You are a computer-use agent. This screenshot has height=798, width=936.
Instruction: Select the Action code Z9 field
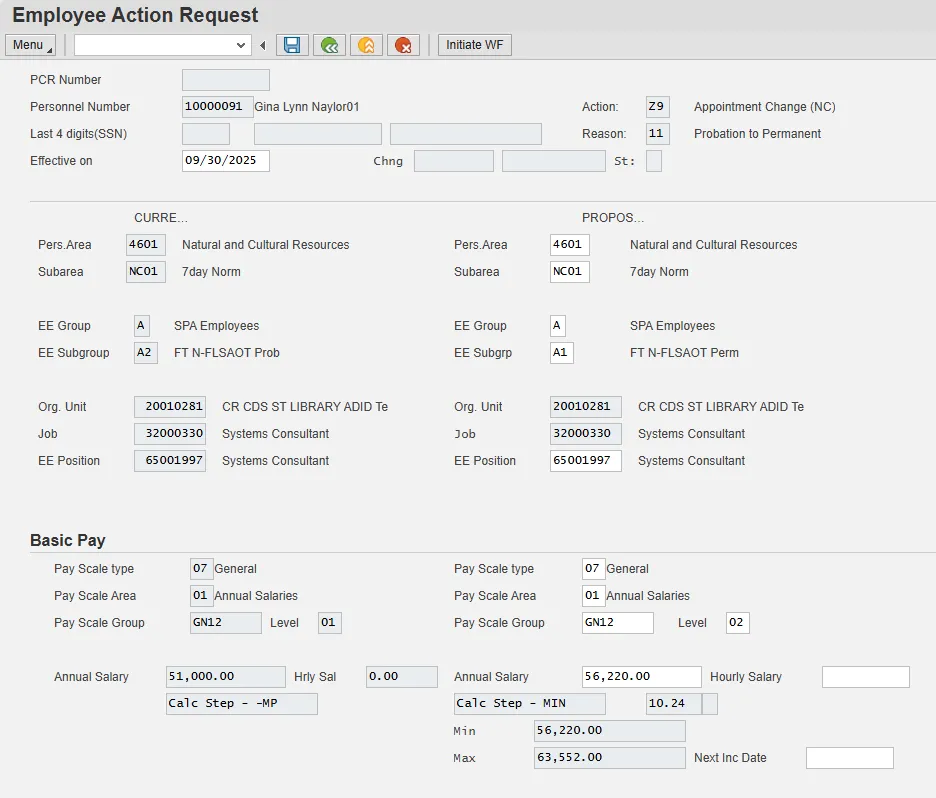(657, 107)
